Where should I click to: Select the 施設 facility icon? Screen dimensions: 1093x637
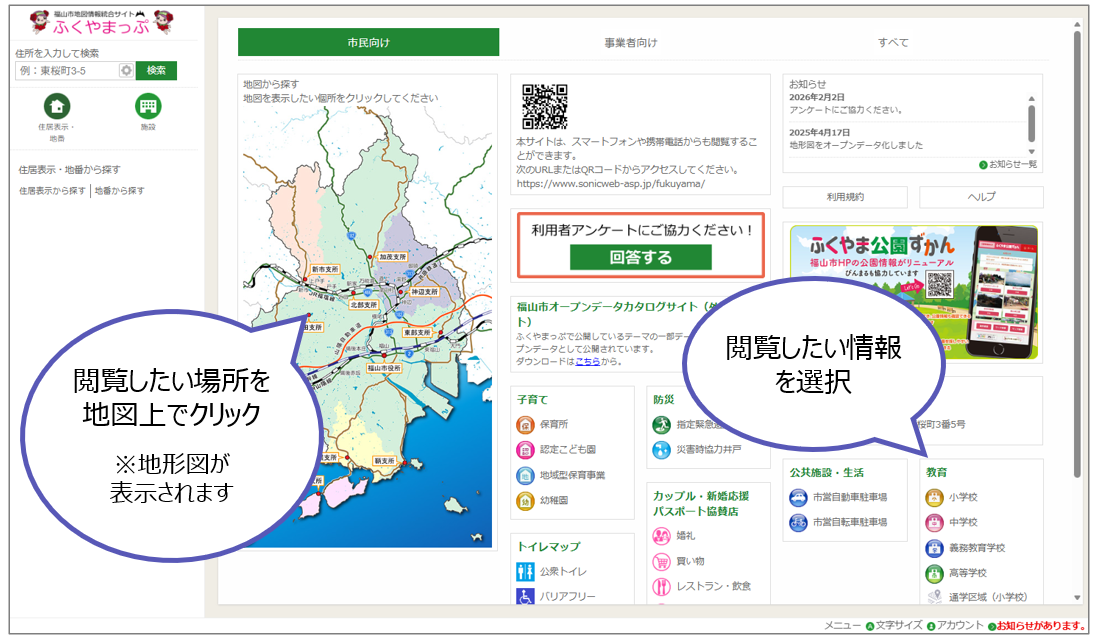tap(148, 106)
